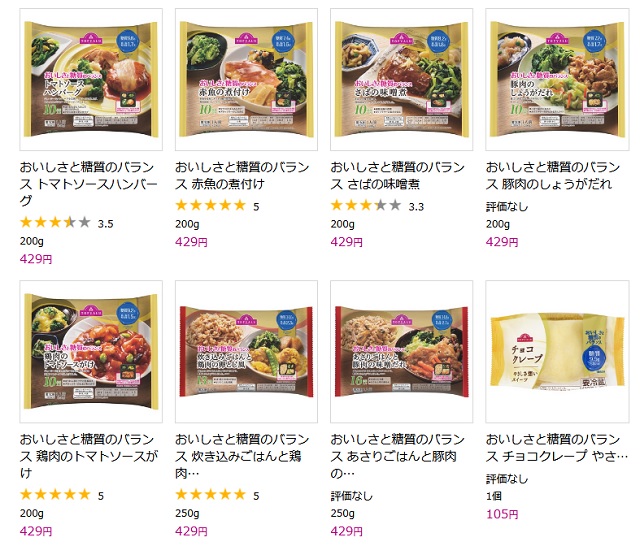Click the 赤魚の煮付け product title link

pos(242,175)
